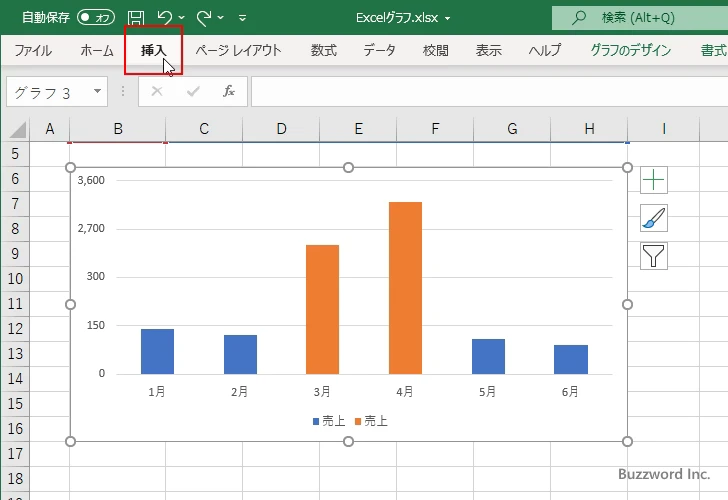Open the ファイル tab
This screenshot has height=500, width=728.
(33, 50)
